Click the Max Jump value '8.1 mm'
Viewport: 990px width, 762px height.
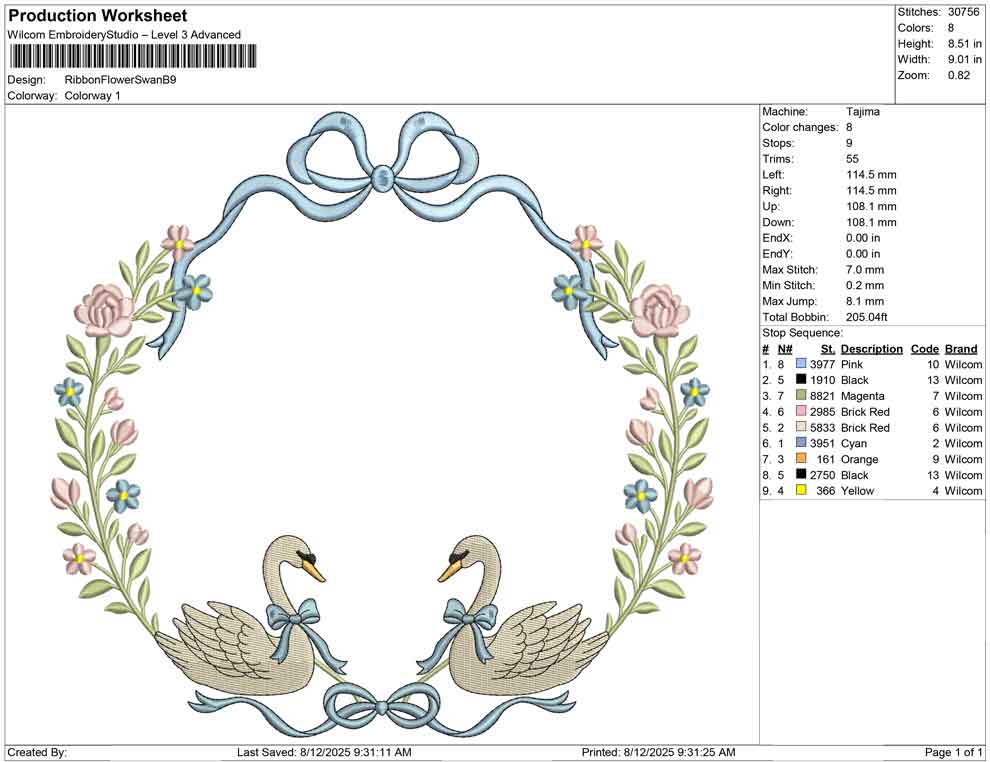tap(865, 301)
